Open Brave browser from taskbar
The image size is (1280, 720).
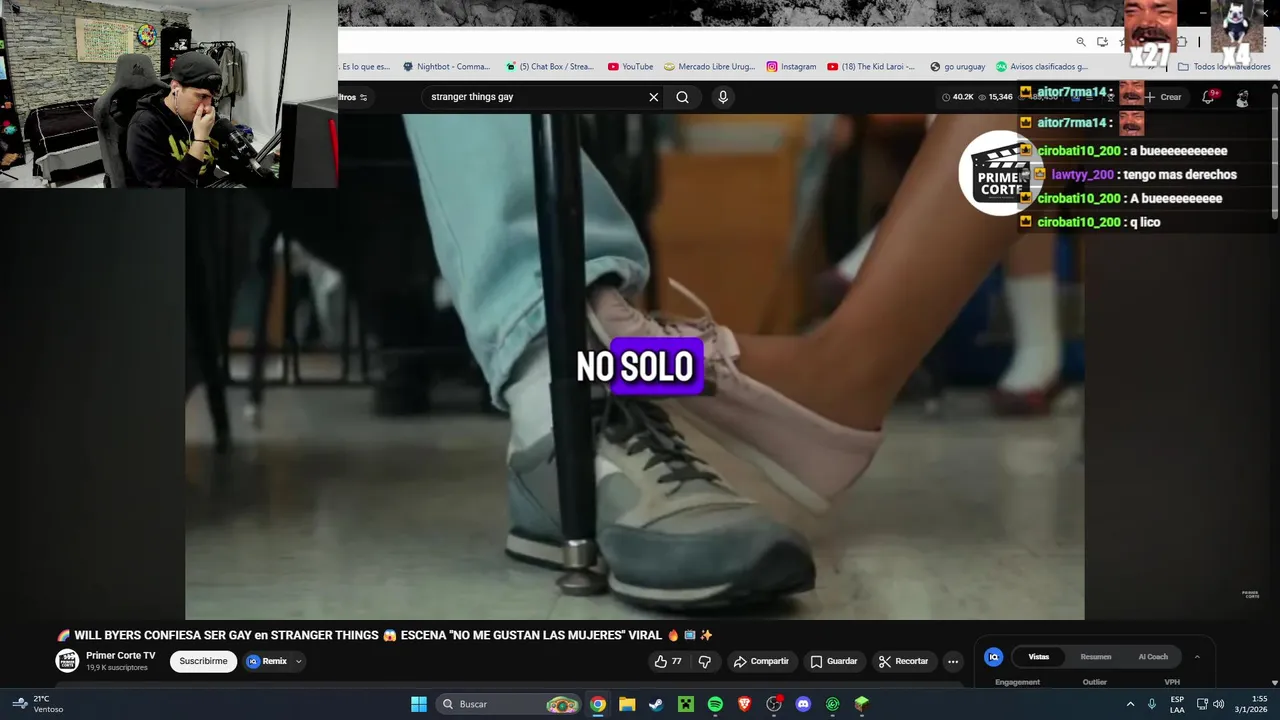(744, 704)
